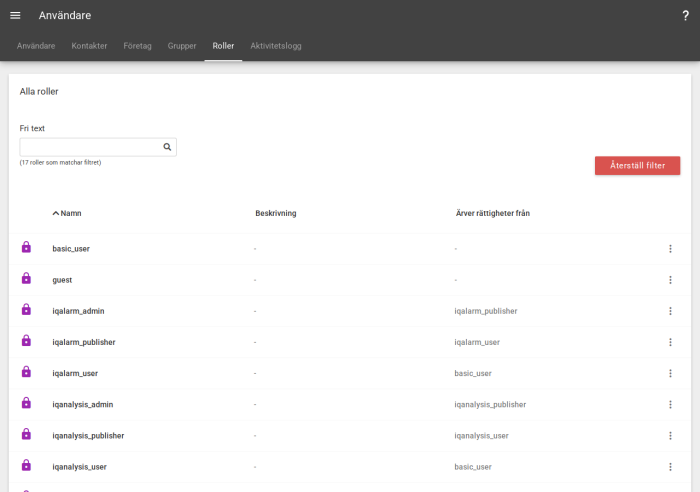Click inherited iqalarm_user in iqalarm_publisher row

(477, 342)
